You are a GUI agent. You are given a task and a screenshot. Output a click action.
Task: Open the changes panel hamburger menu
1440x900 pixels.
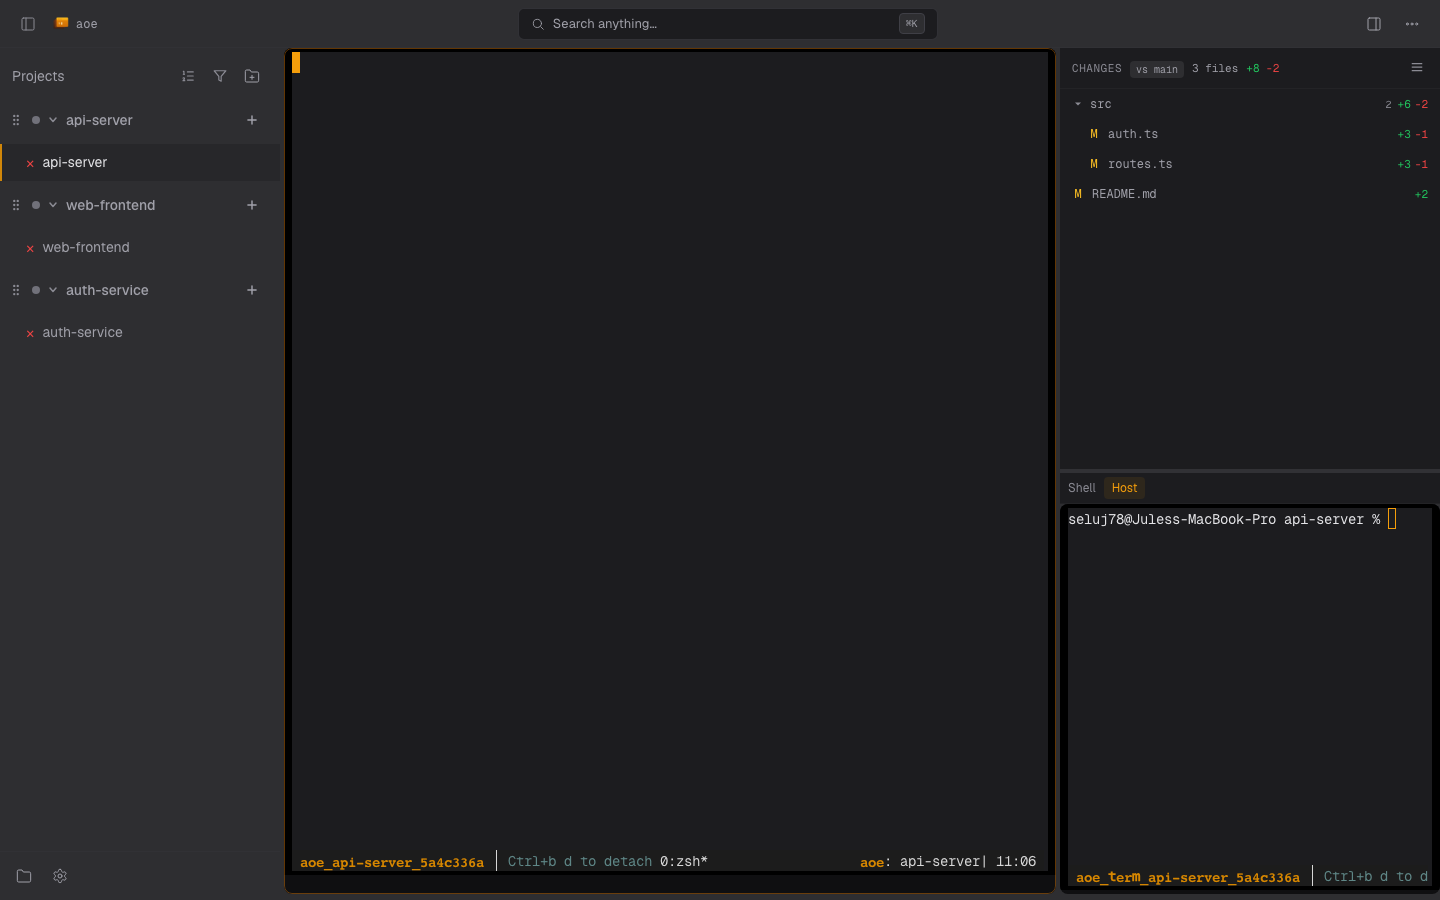pyautogui.click(x=1417, y=67)
